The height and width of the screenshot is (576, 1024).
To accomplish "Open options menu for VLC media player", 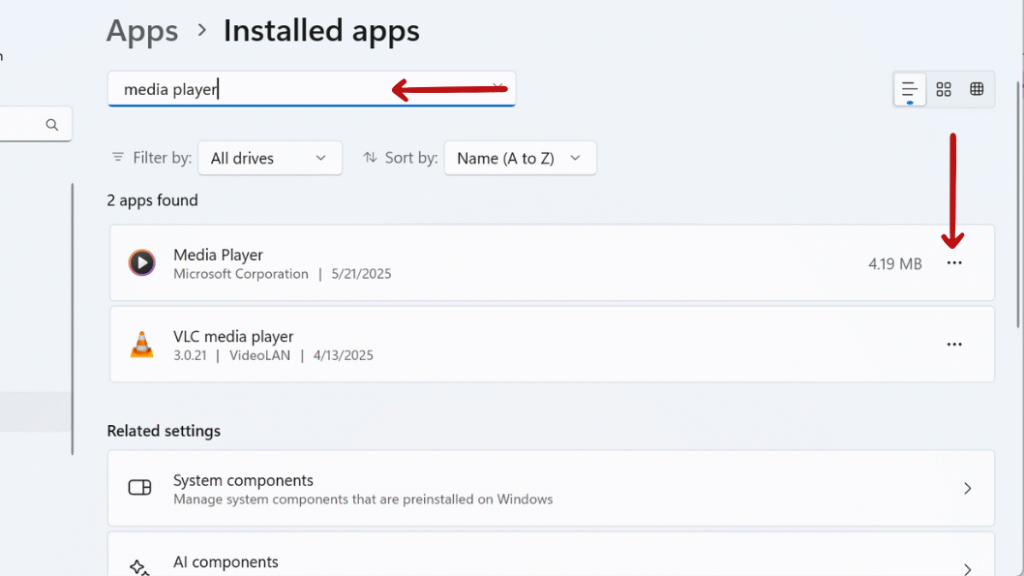I will [954, 344].
